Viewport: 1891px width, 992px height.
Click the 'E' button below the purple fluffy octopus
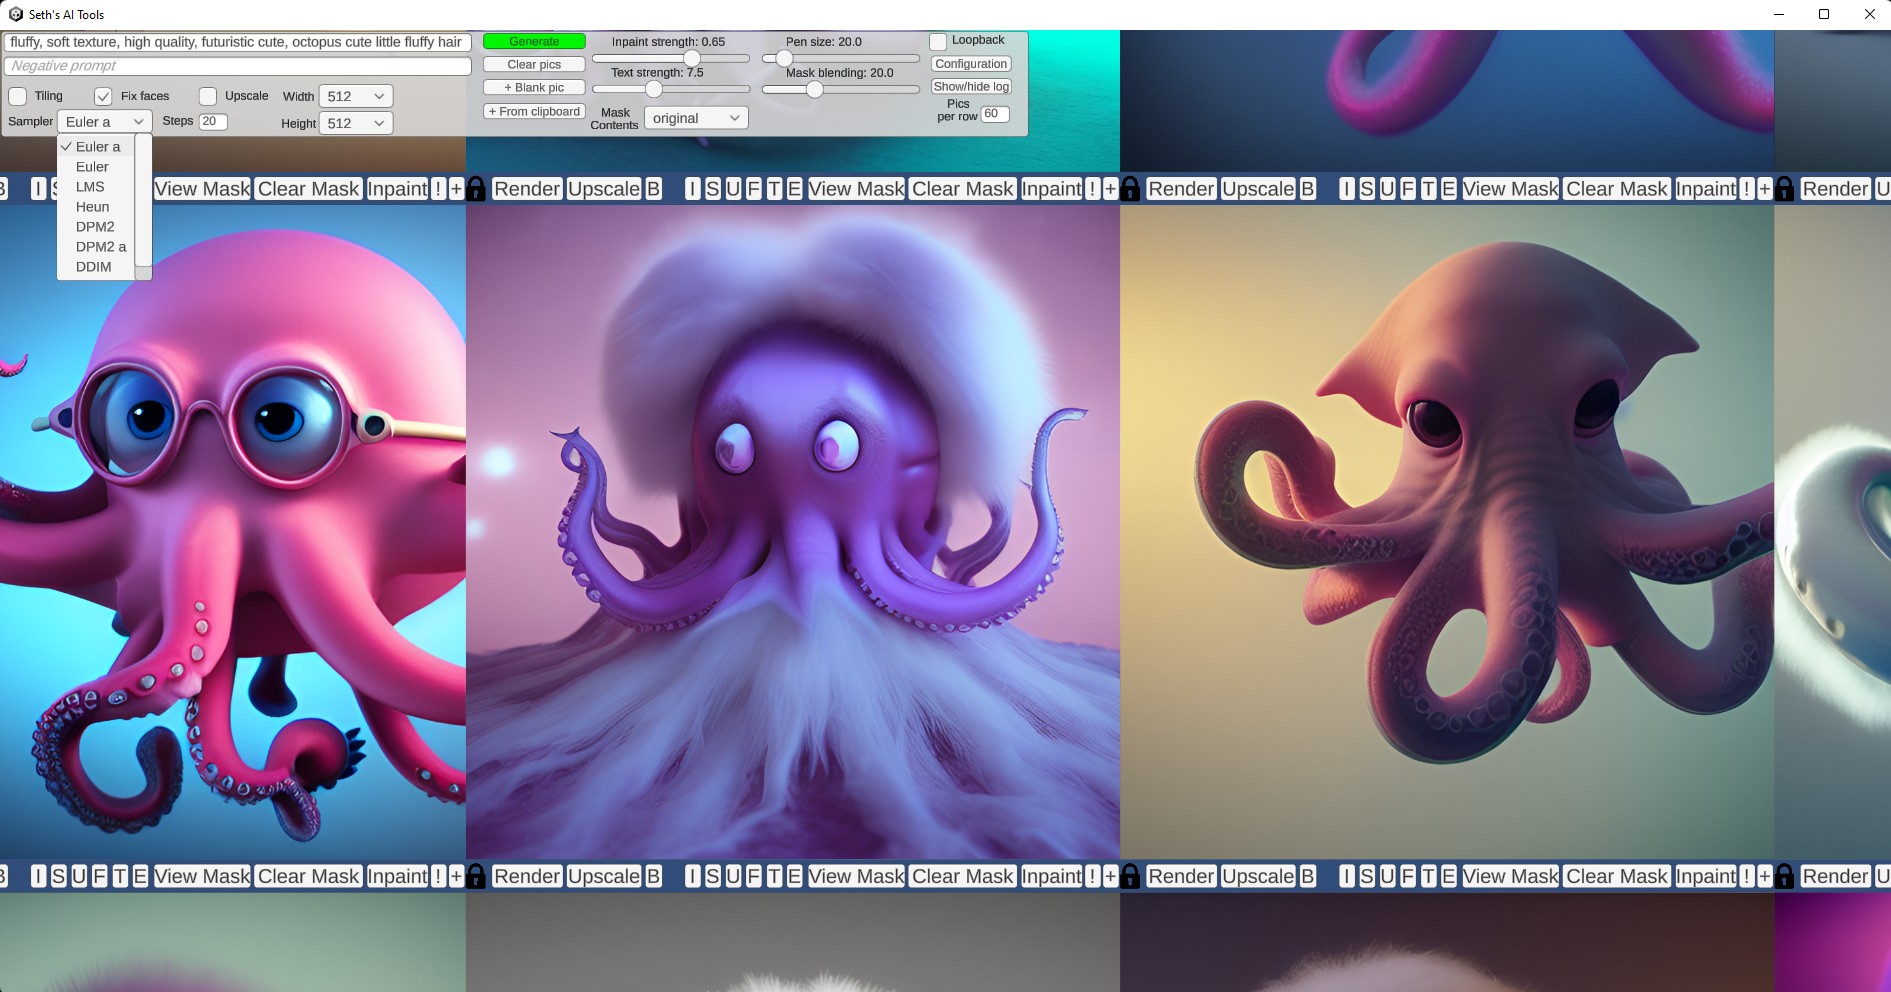coord(794,877)
